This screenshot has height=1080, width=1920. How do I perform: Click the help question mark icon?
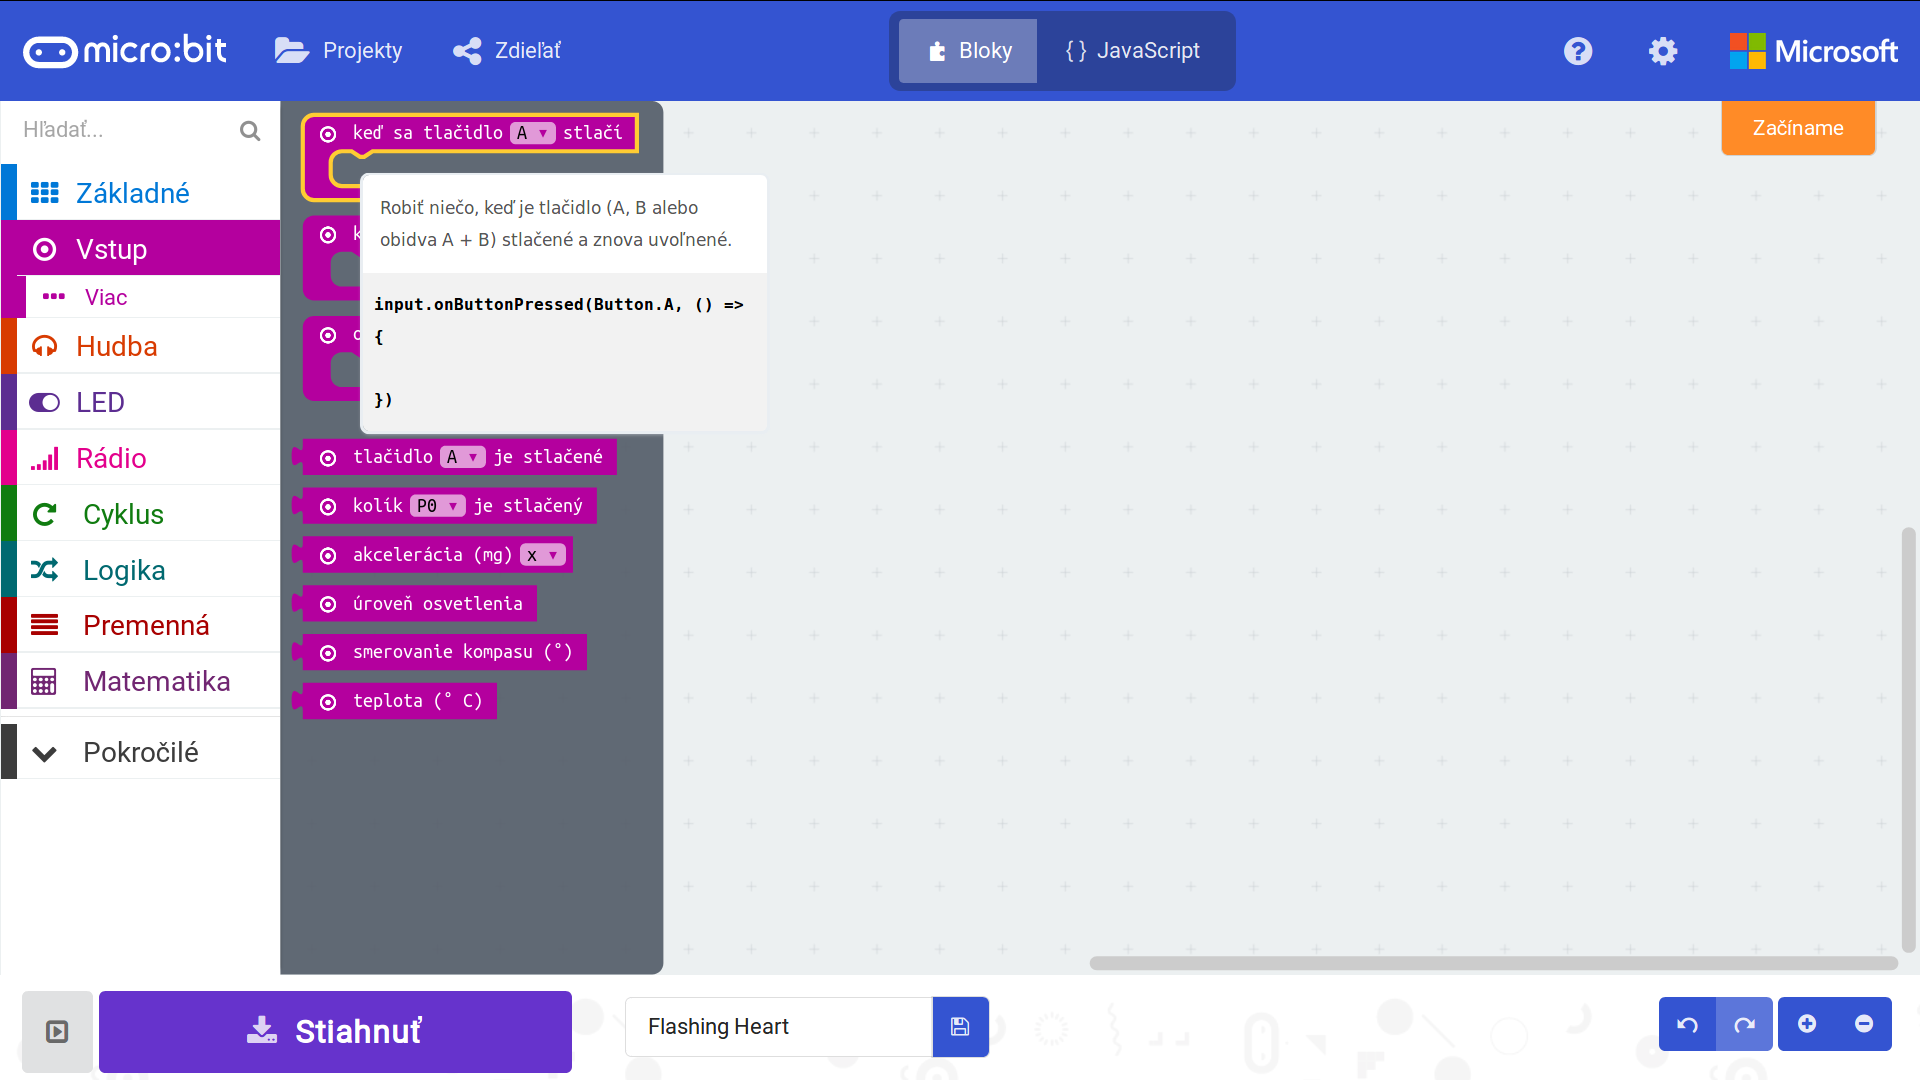click(1578, 51)
